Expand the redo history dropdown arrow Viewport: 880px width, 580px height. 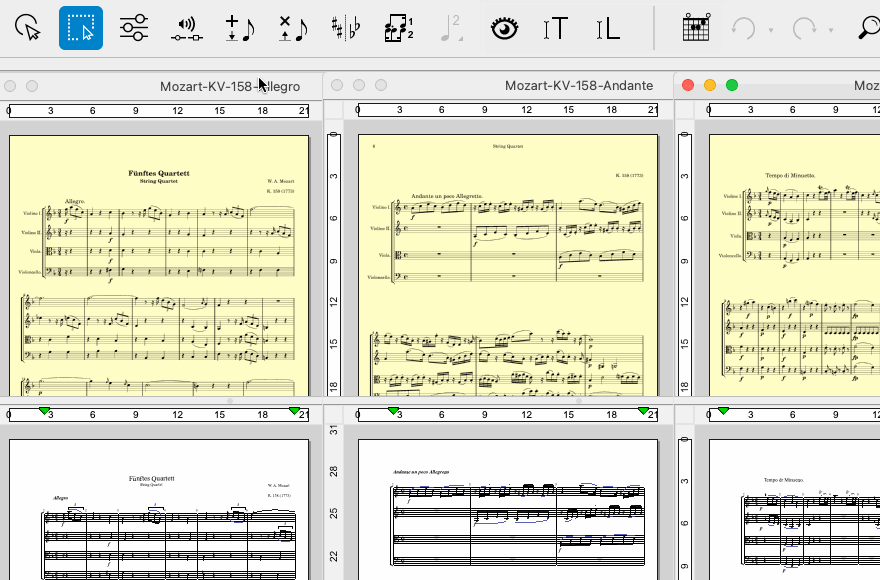pyautogui.click(x=831, y=31)
